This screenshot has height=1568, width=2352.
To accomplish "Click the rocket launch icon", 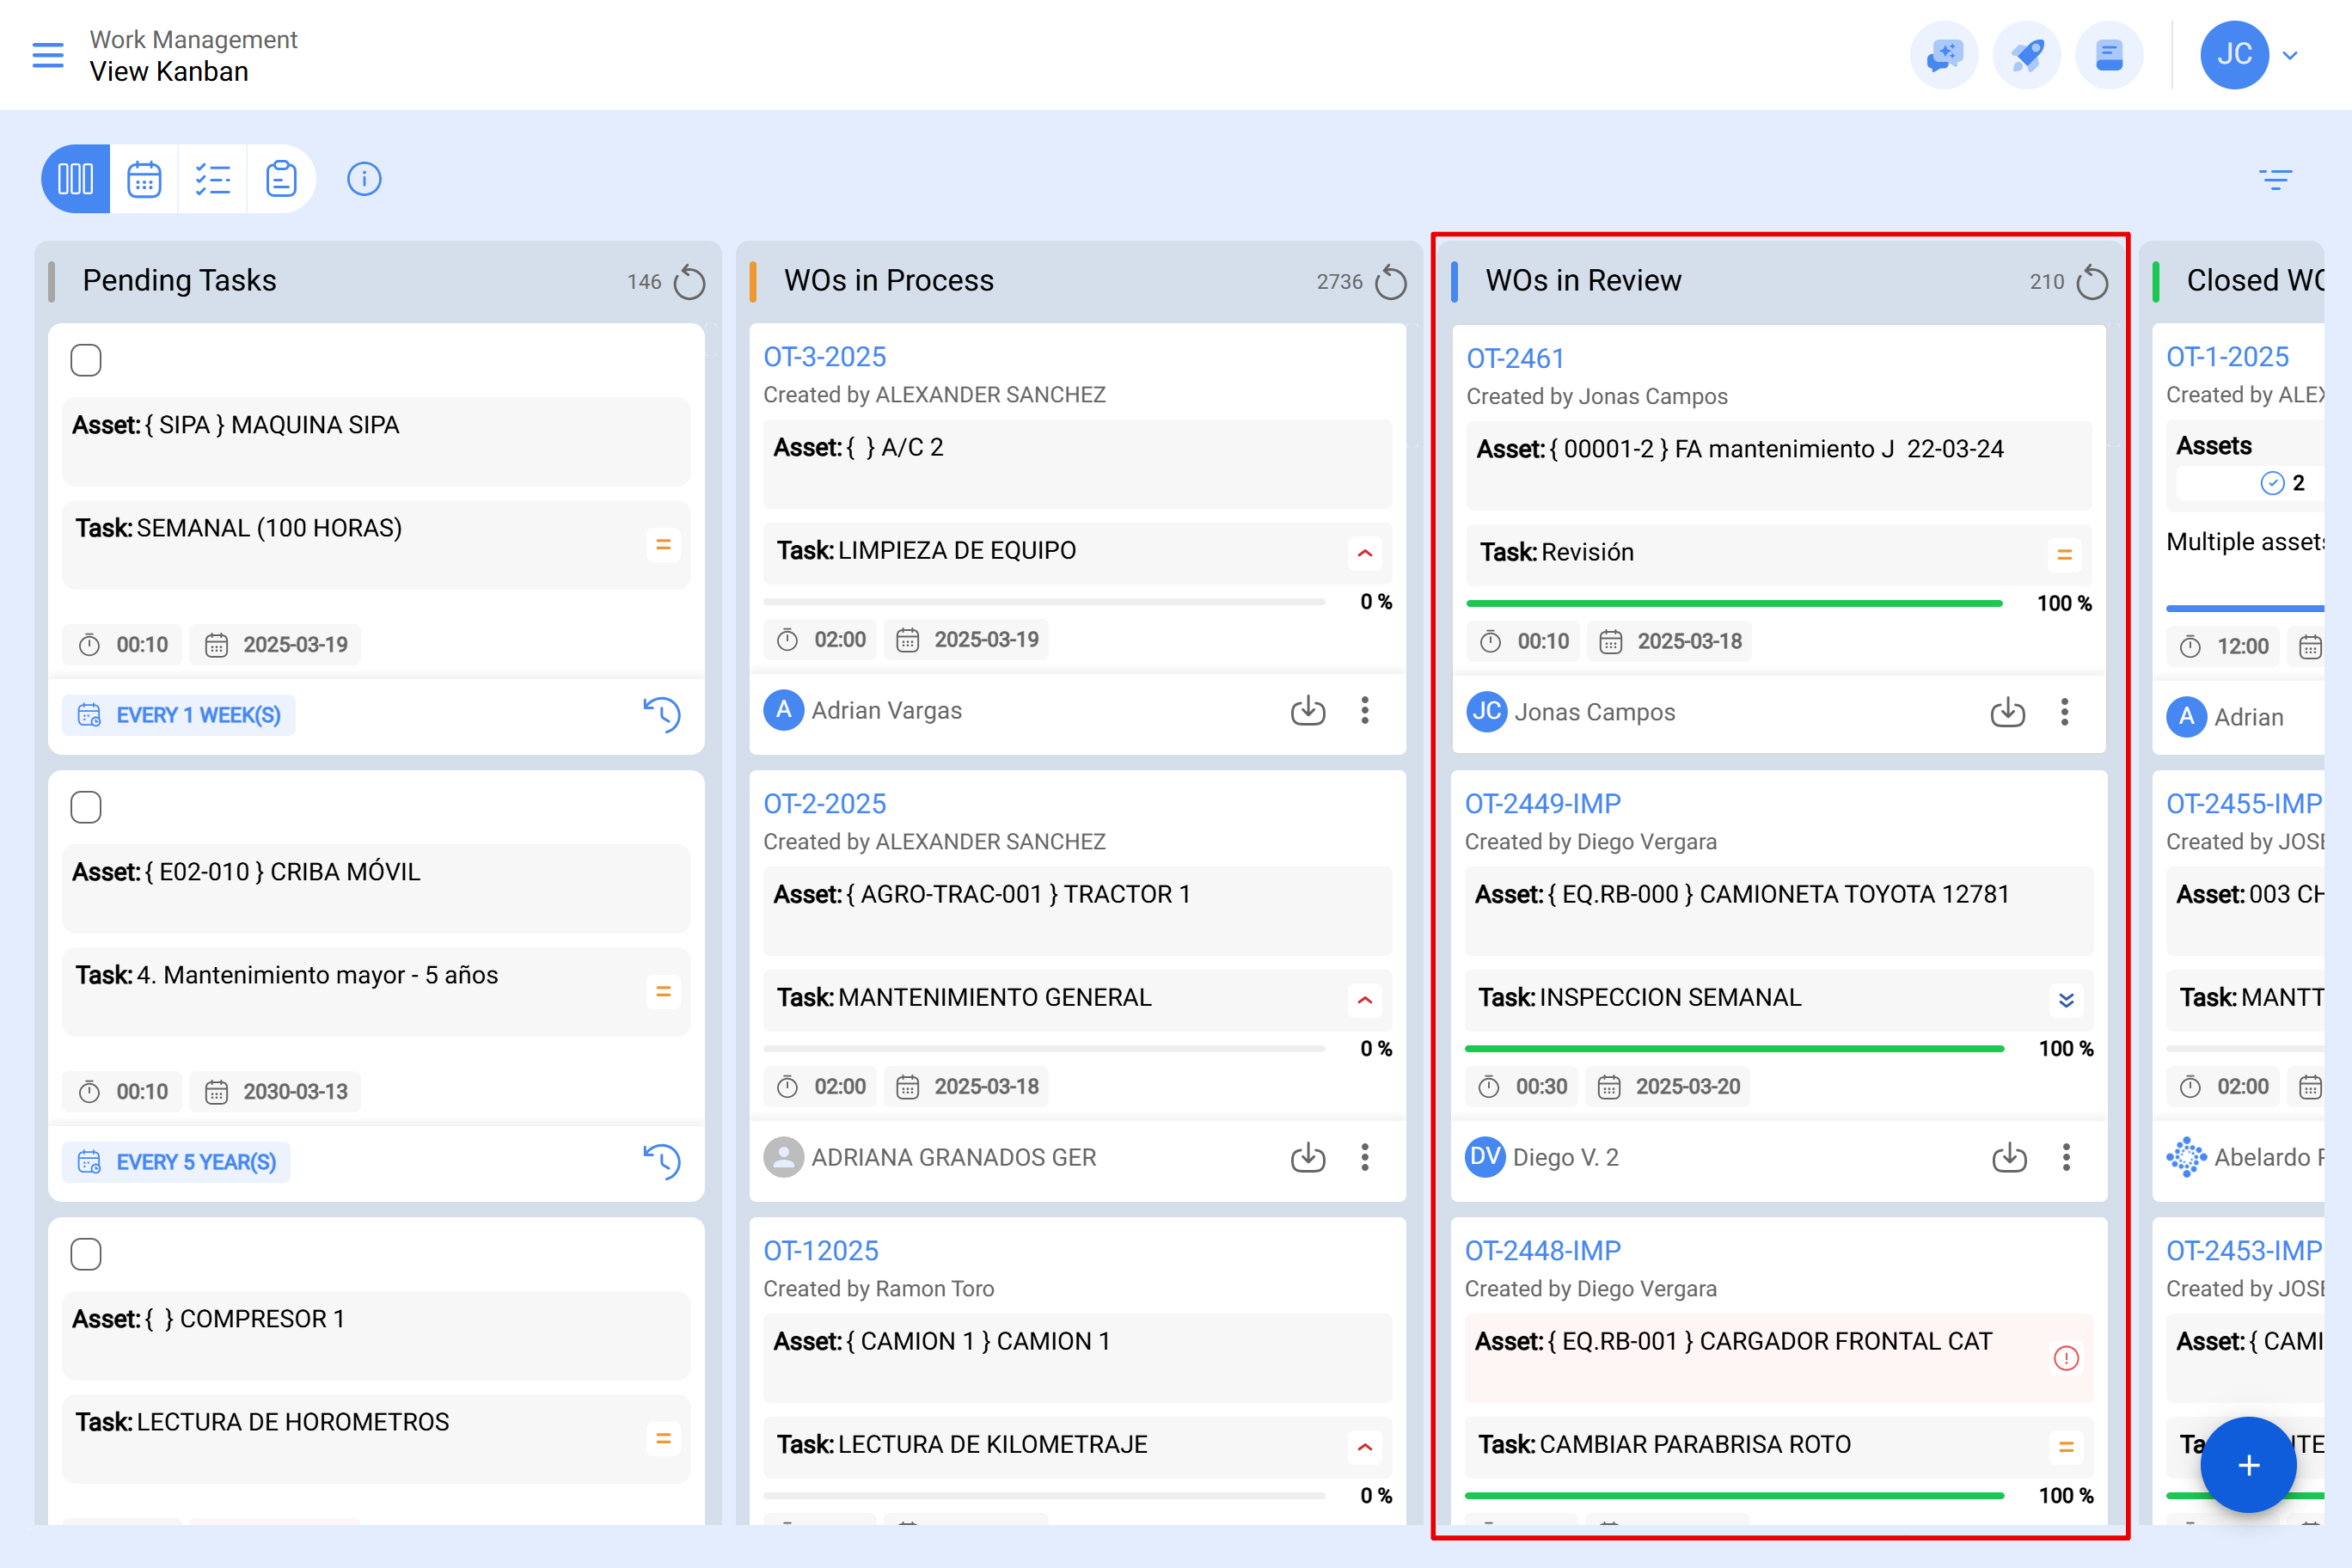I will pos(2027,55).
